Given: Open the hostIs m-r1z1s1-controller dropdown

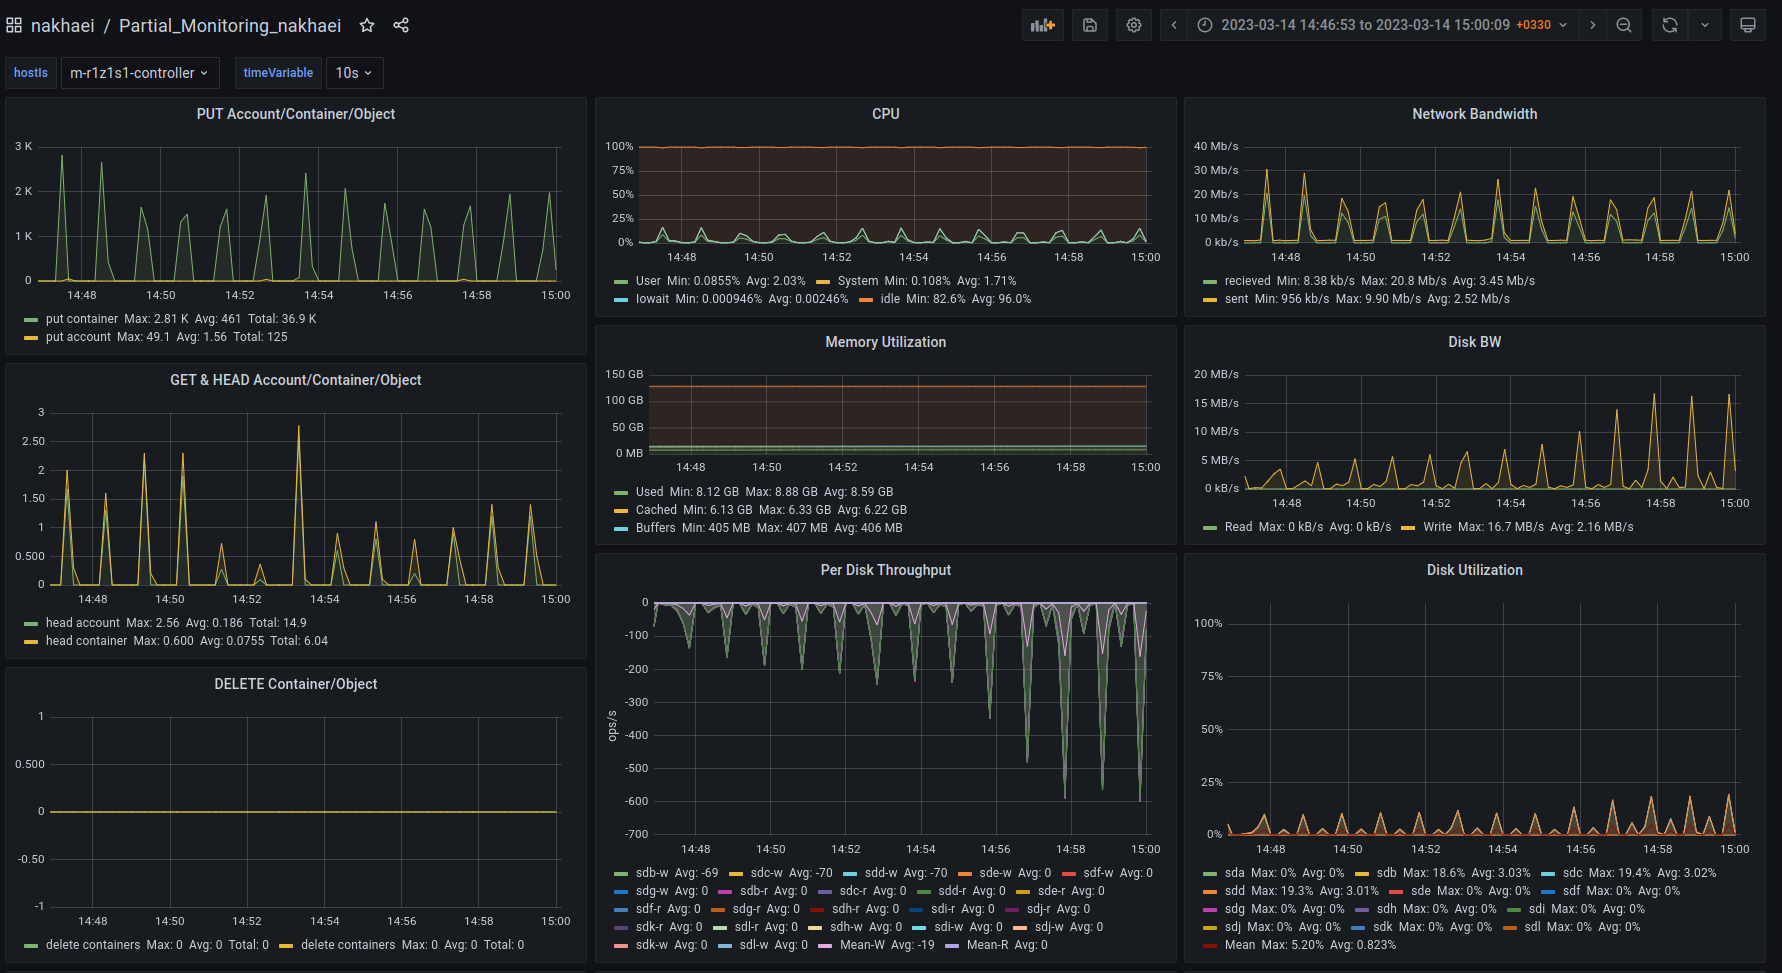Looking at the screenshot, I should pos(139,73).
